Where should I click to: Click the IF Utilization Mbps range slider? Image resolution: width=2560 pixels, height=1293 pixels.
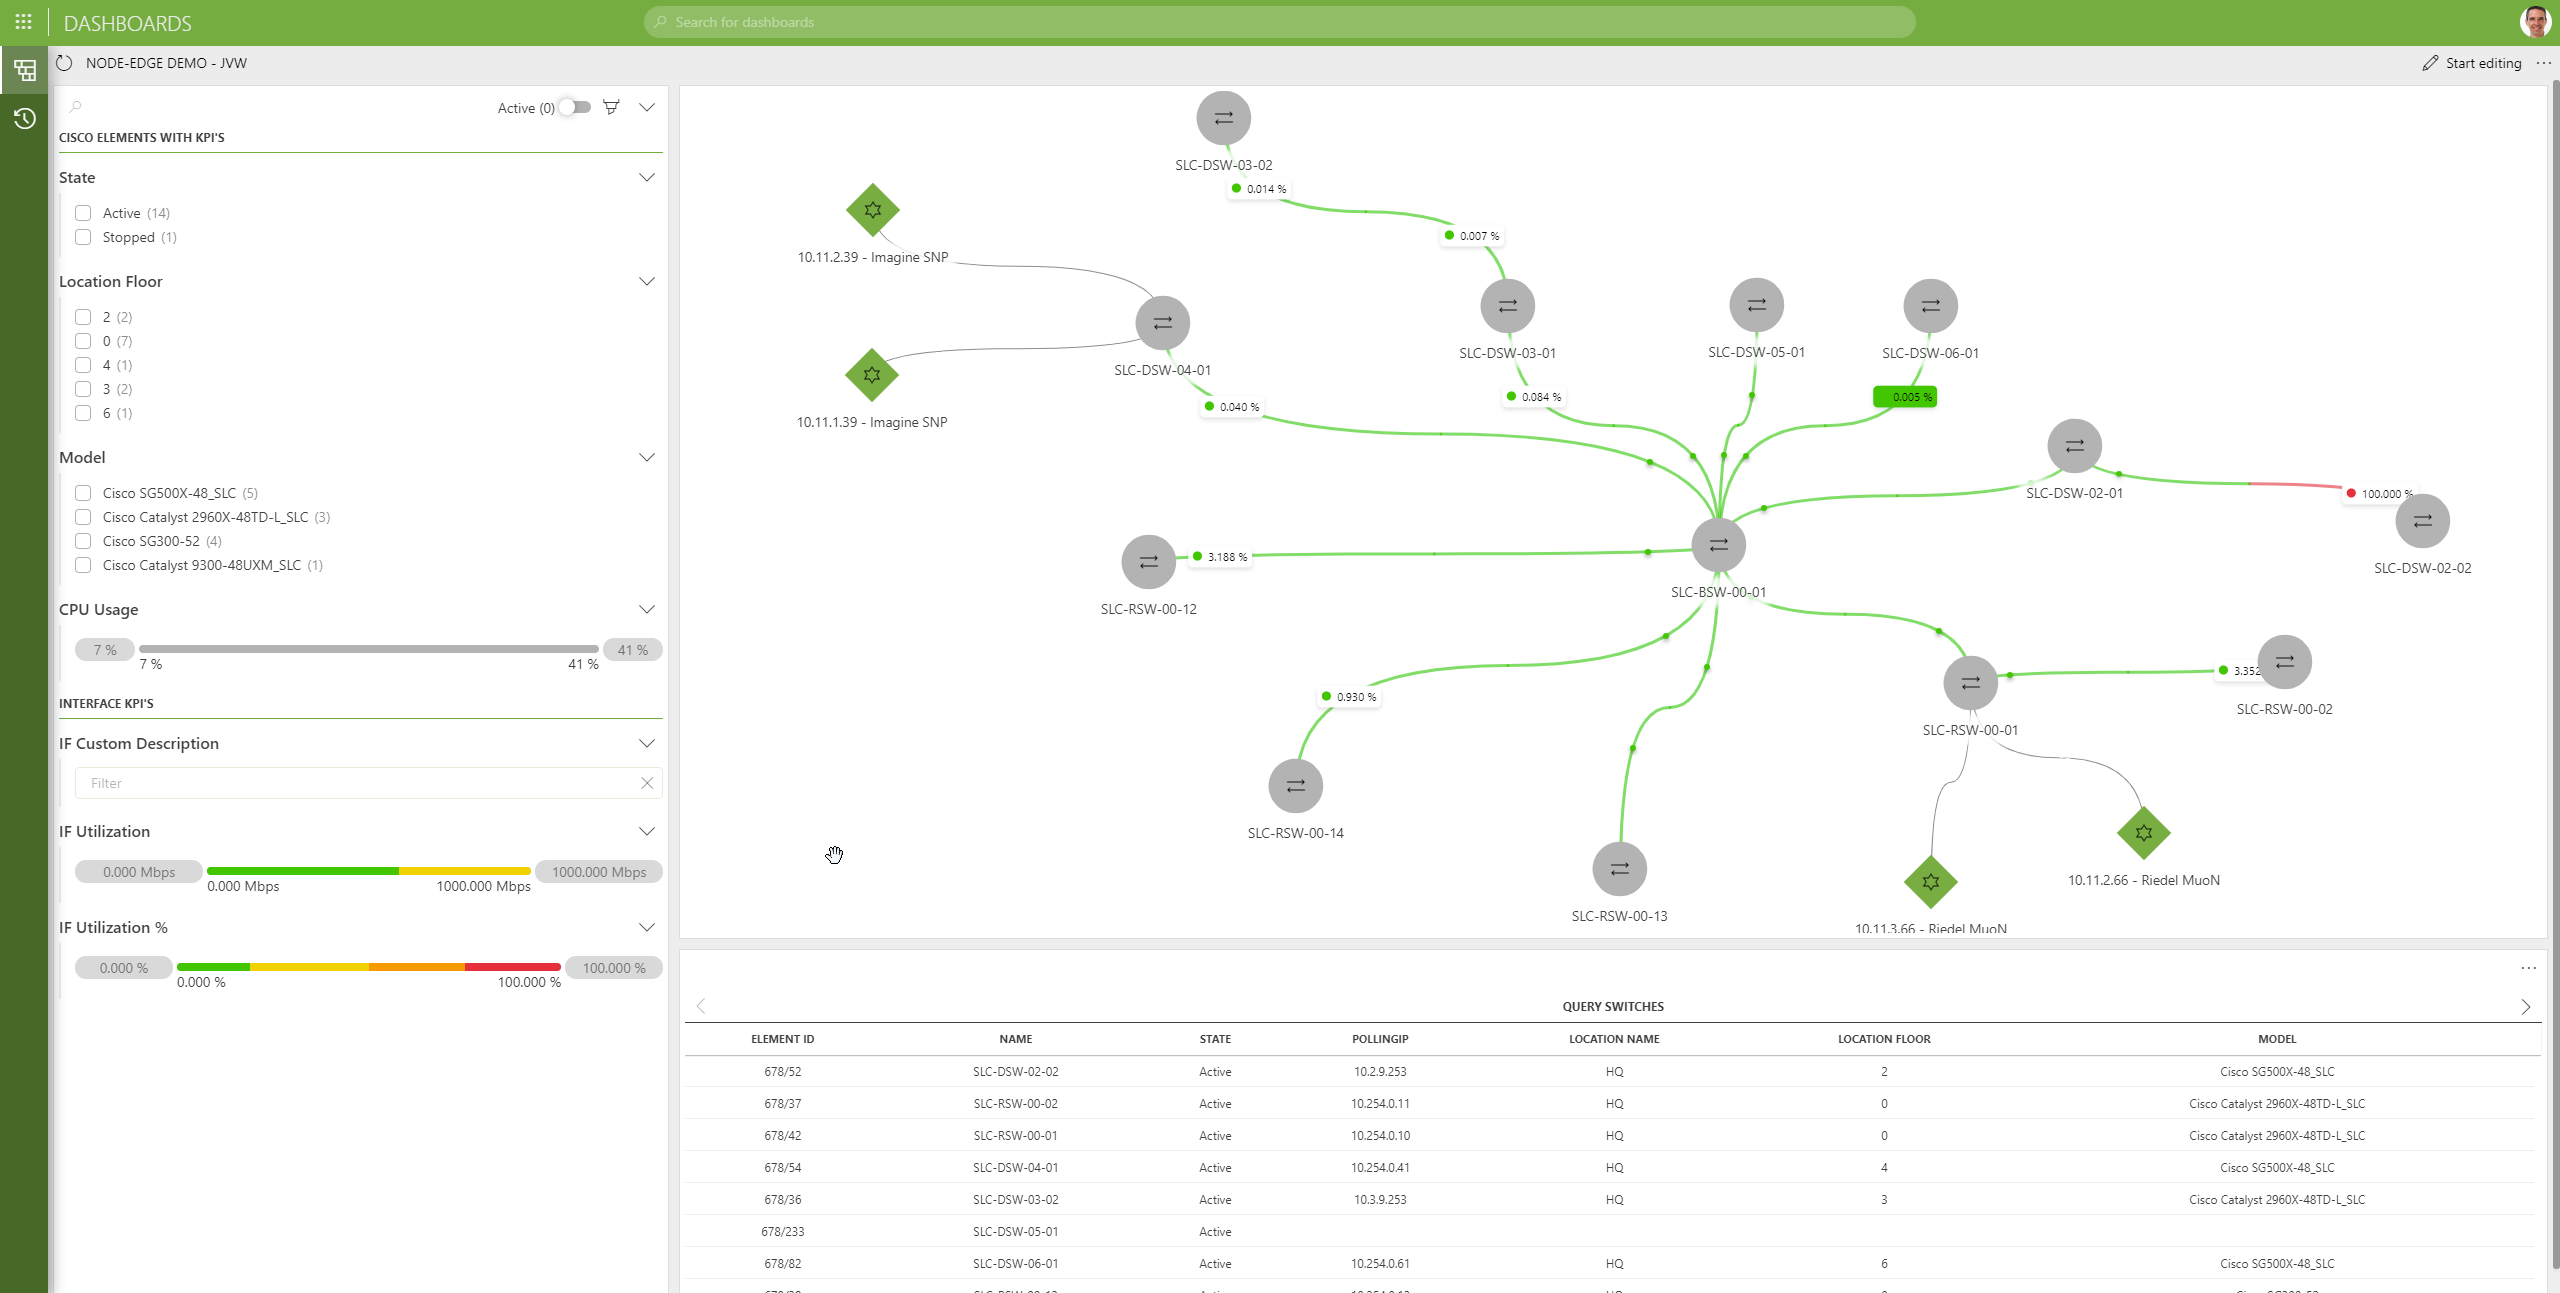(x=368, y=871)
